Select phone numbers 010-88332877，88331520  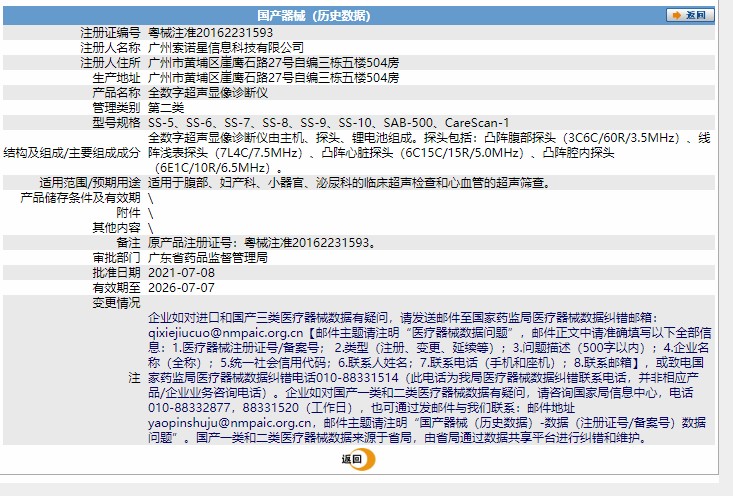[x=223, y=408]
